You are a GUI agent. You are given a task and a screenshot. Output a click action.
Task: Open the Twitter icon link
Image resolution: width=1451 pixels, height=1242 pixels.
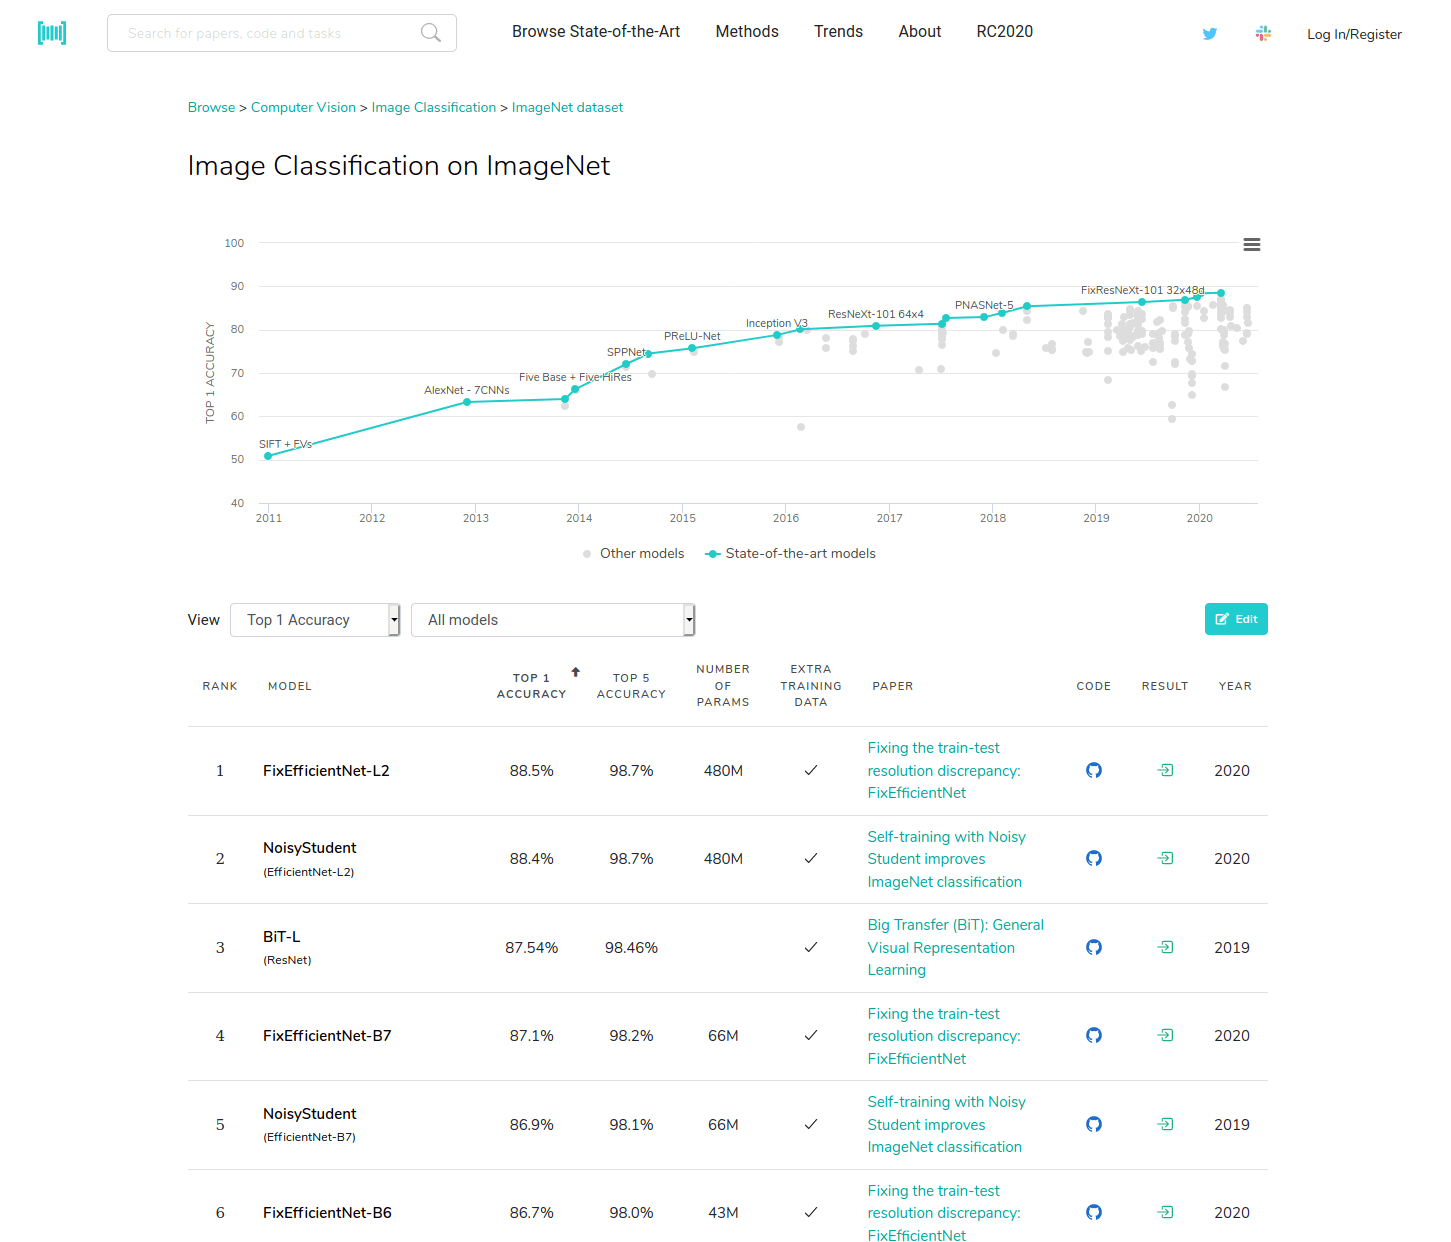click(1210, 34)
